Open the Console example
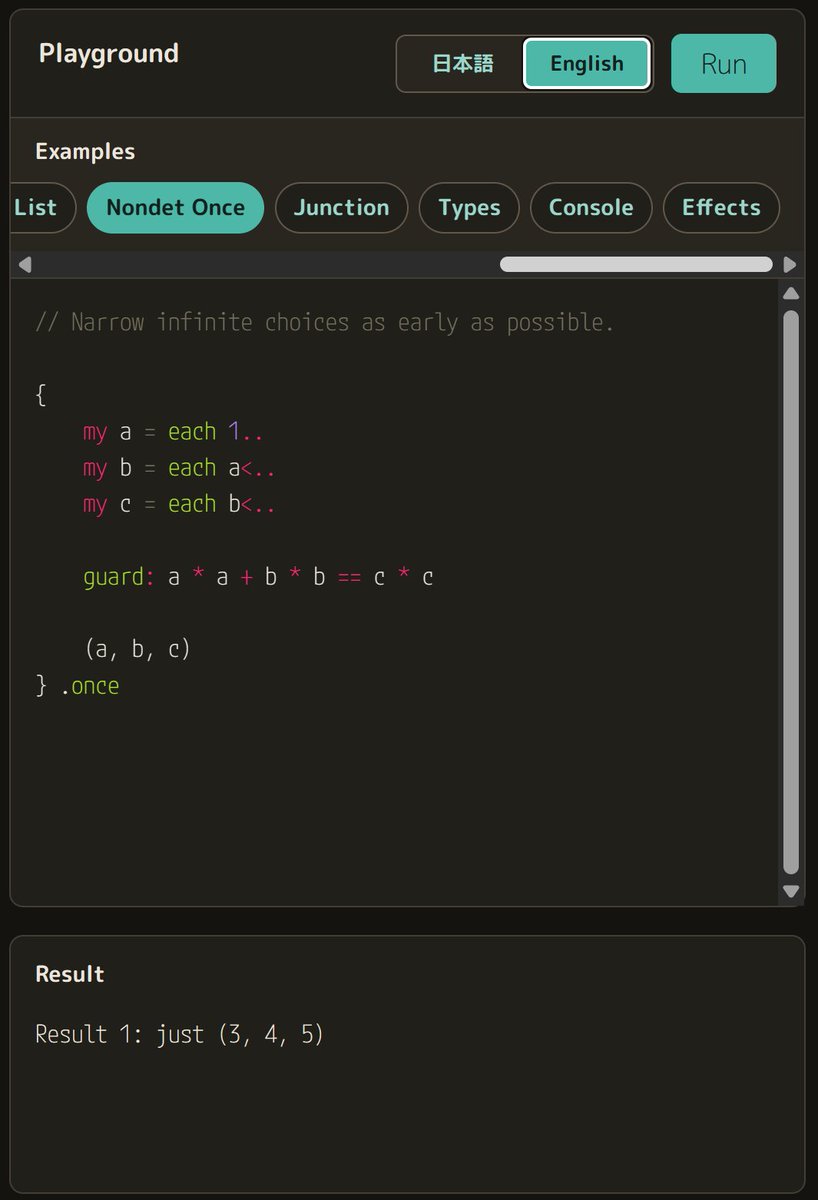818x1200 pixels. click(591, 208)
